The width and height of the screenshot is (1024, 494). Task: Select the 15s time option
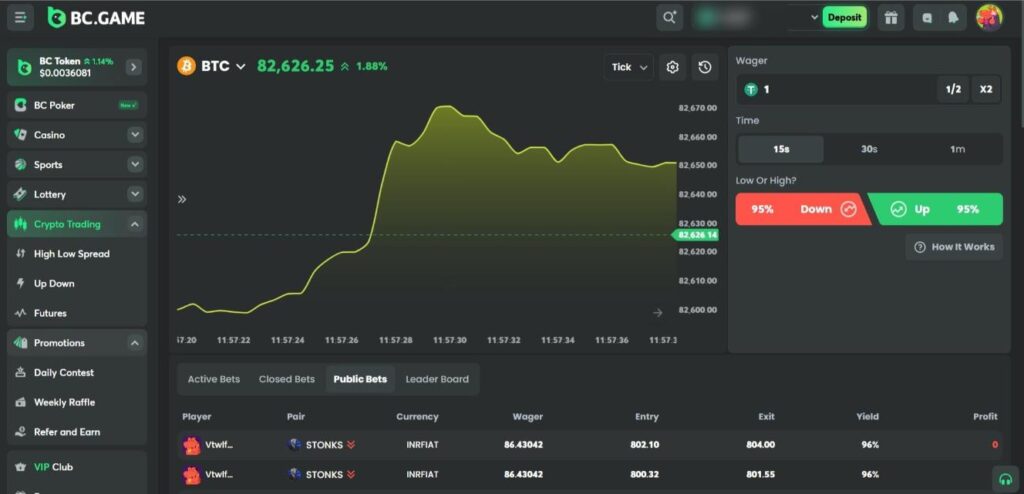tap(781, 149)
